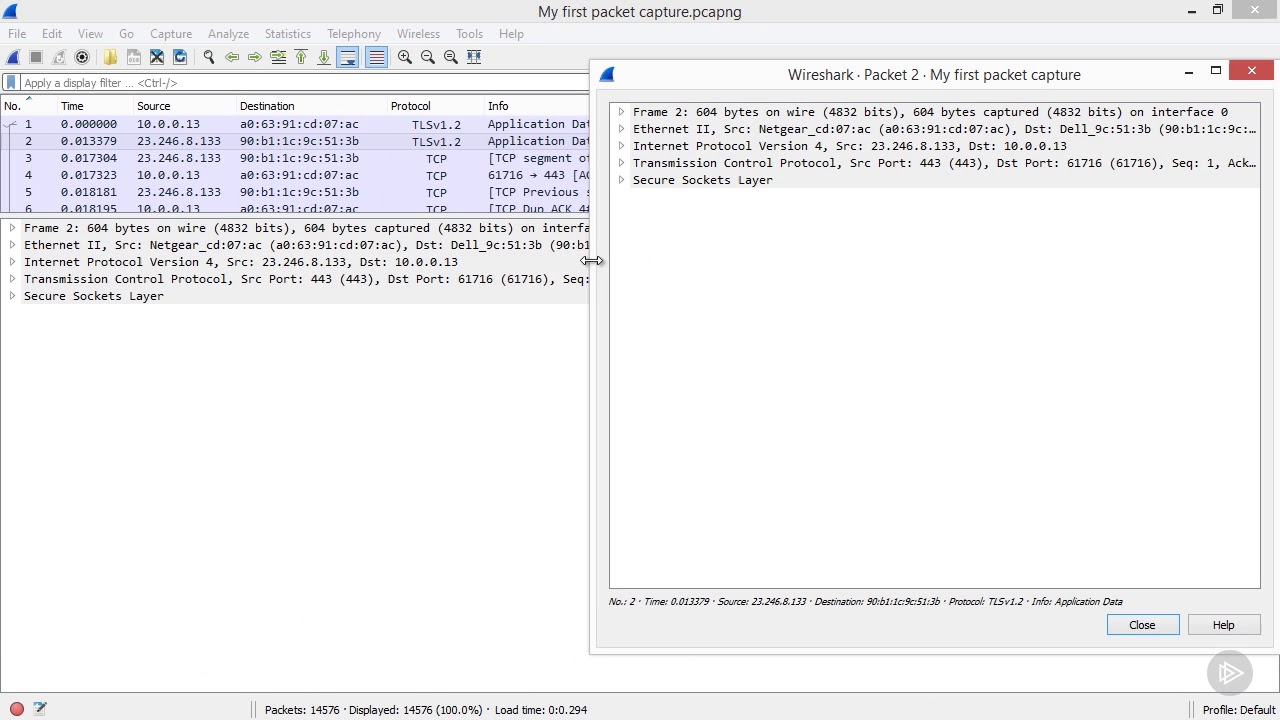Click the Go to specified packet icon

pyautogui.click(x=278, y=57)
